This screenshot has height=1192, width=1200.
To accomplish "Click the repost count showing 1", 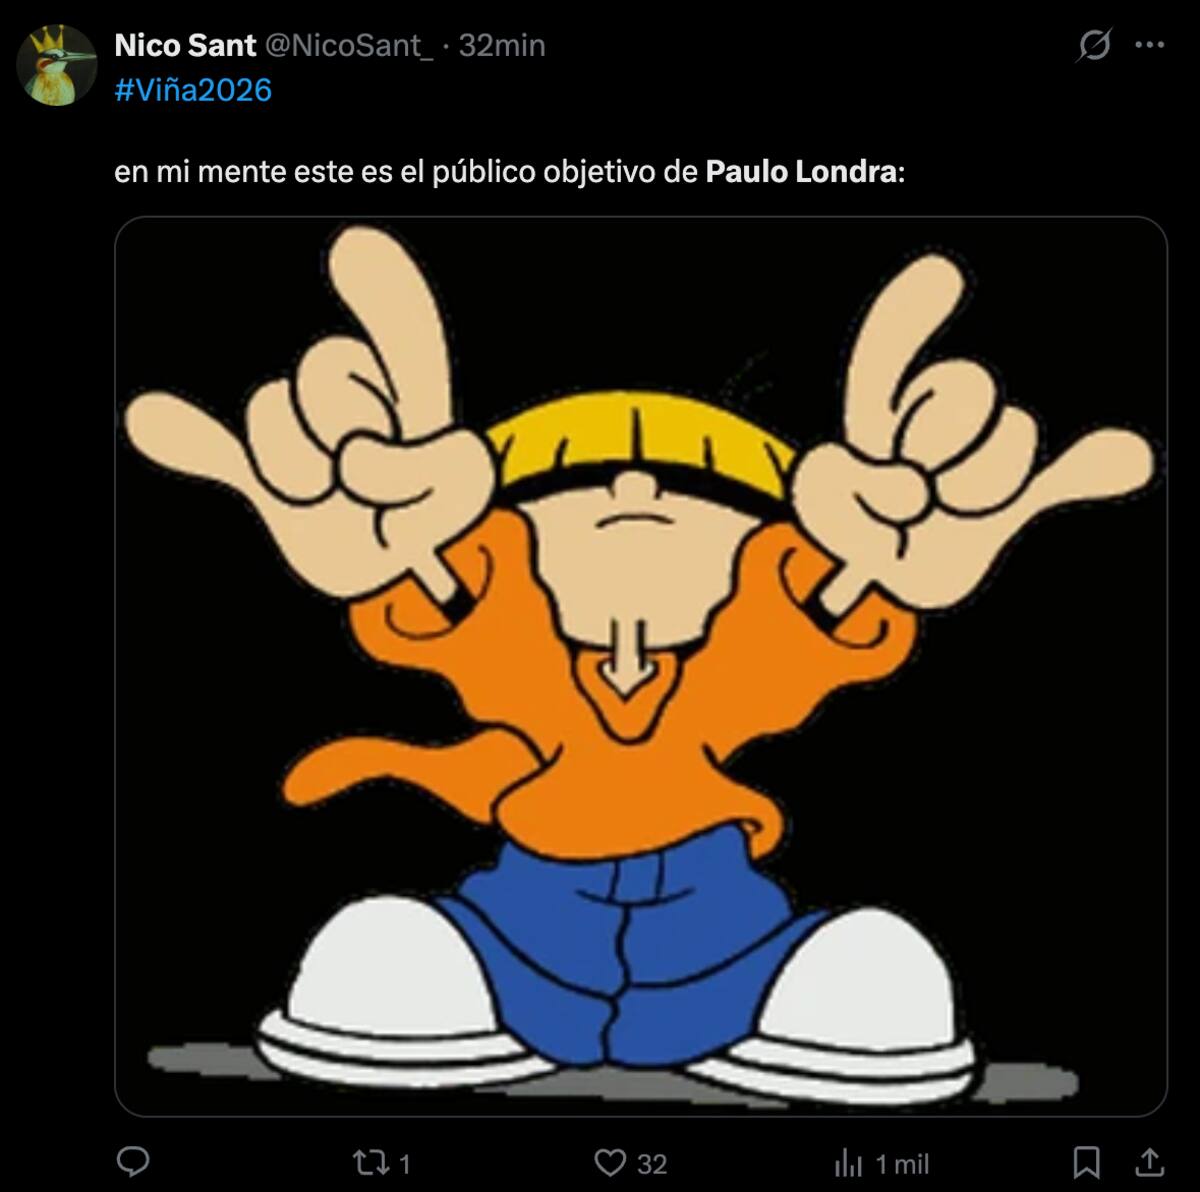I will tap(404, 1164).
